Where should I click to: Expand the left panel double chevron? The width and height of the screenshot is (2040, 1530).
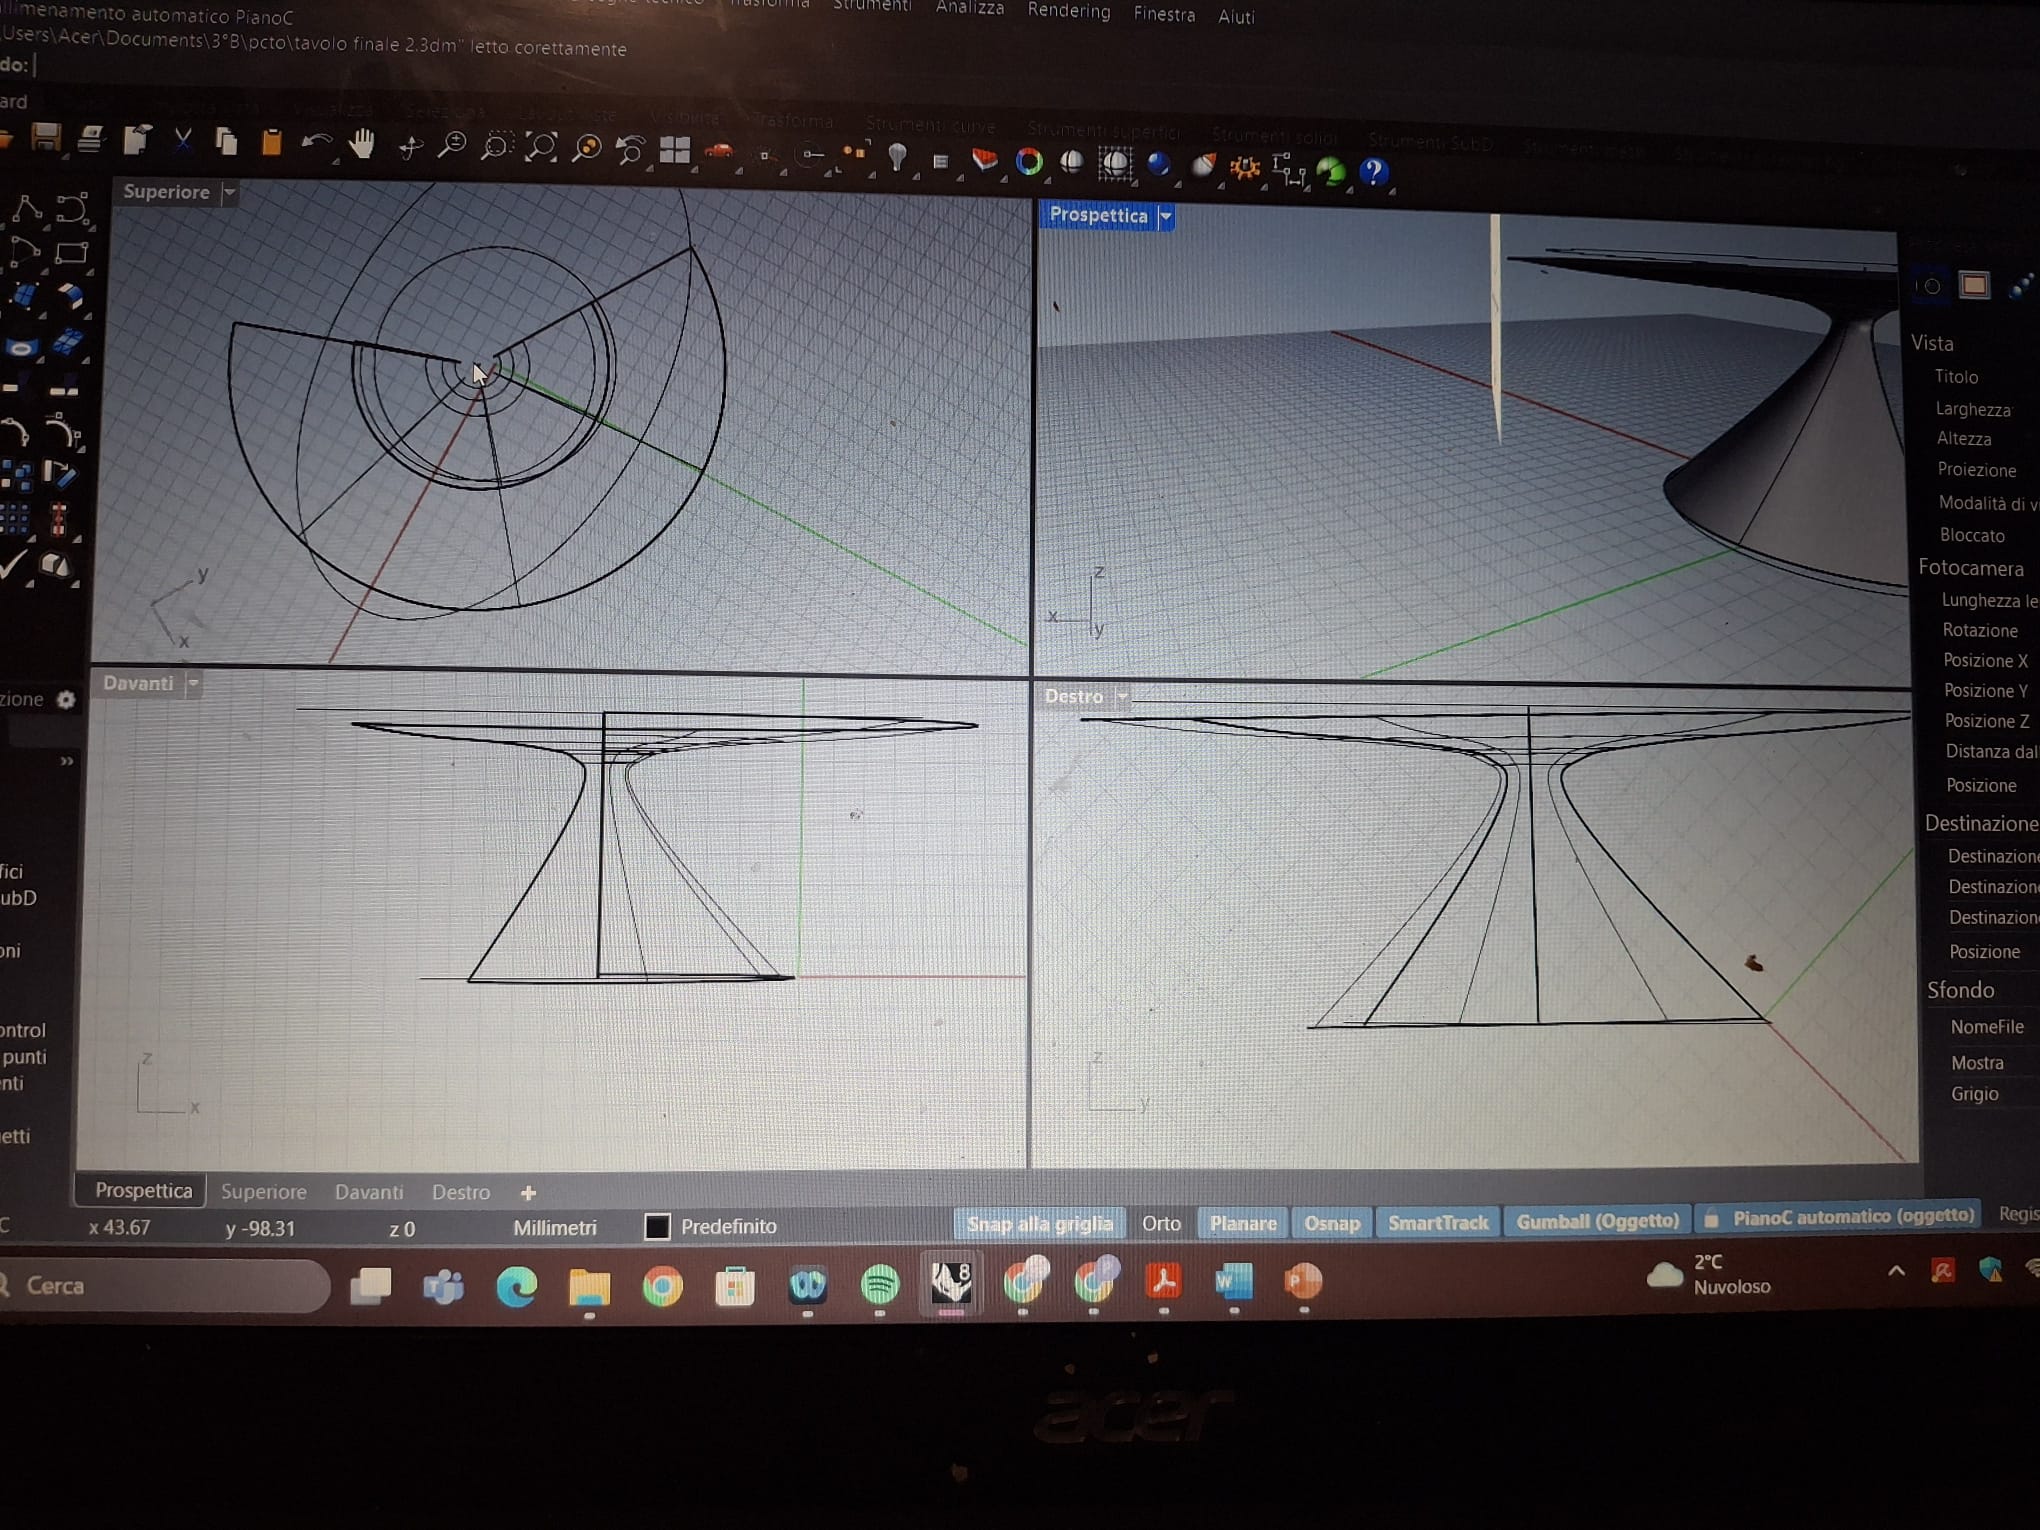pyautogui.click(x=67, y=761)
